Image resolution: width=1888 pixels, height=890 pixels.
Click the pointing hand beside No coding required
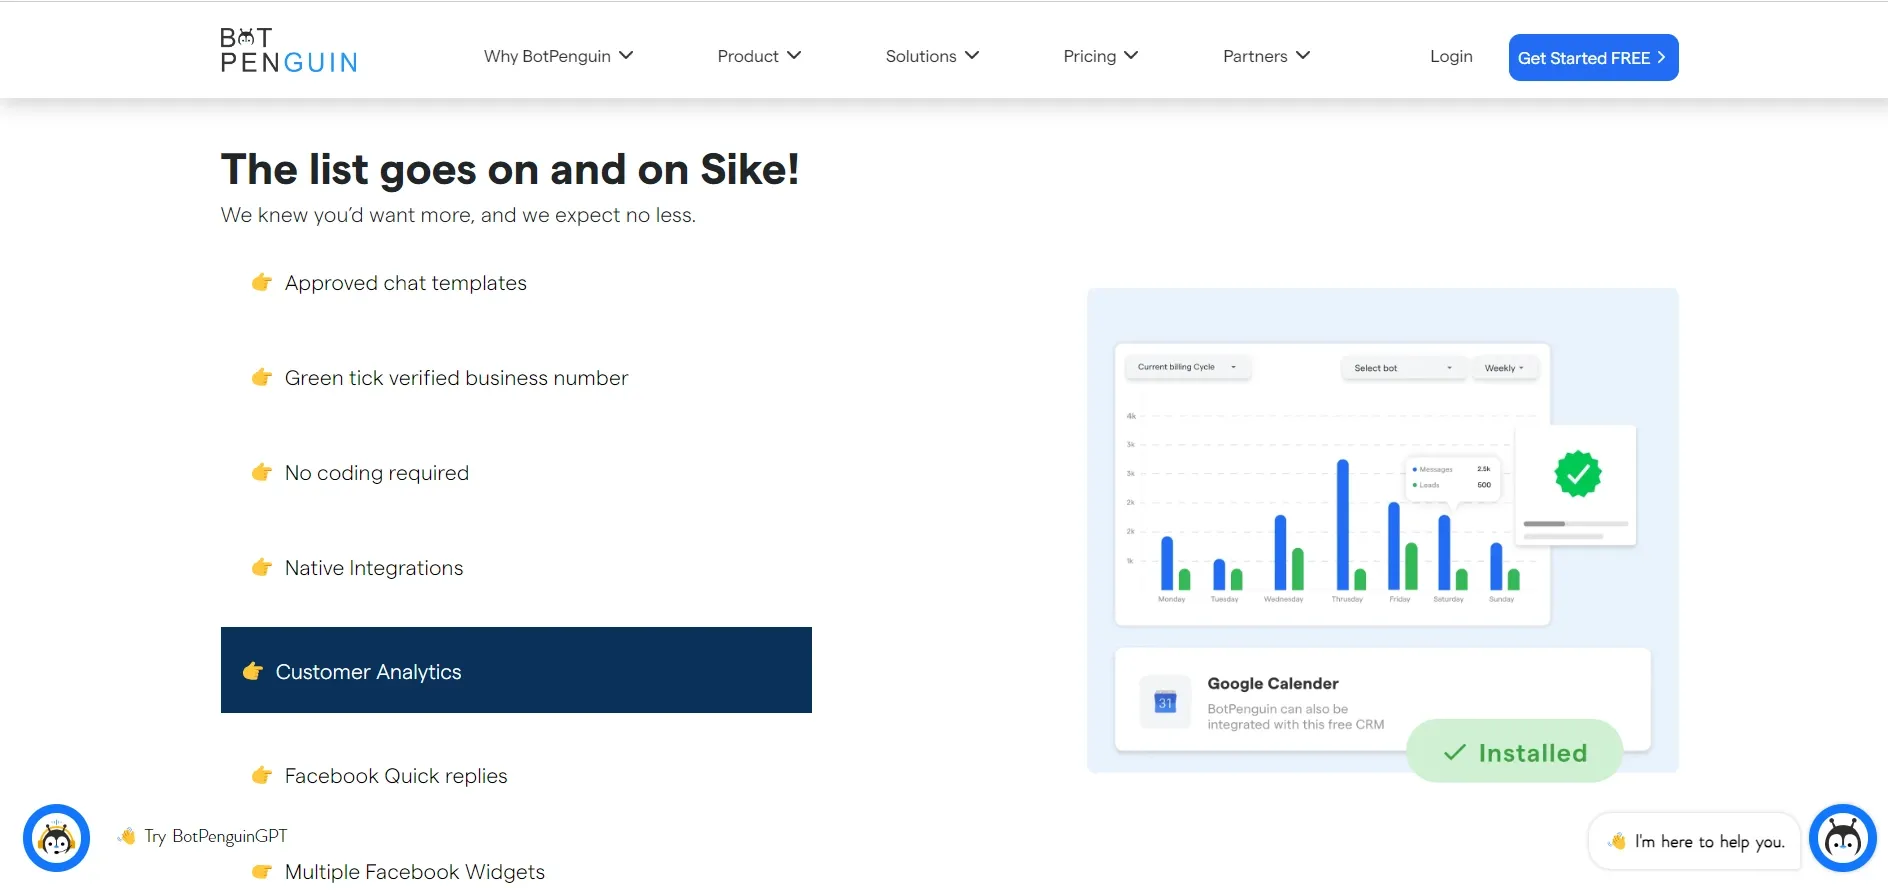(x=262, y=473)
